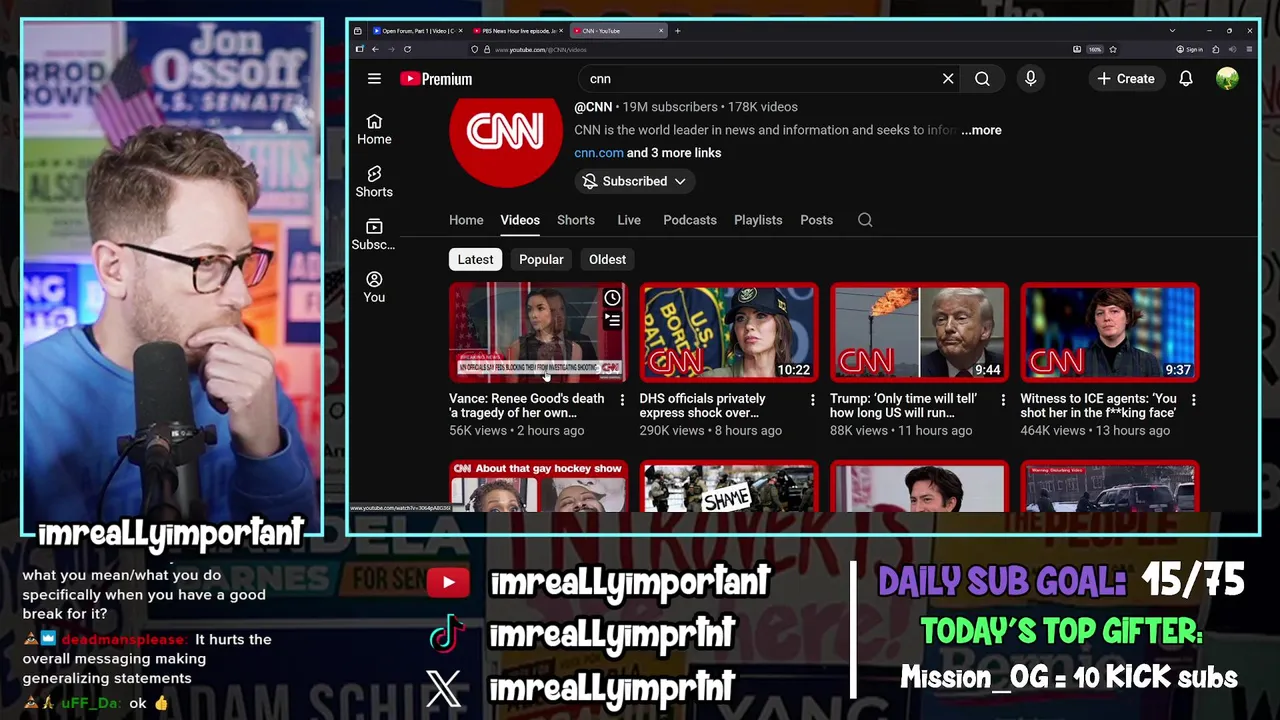The height and width of the screenshot is (720, 1280).
Task: Open the Trump 'Only time will tell' thumbnail
Action: tap(919, 332)
